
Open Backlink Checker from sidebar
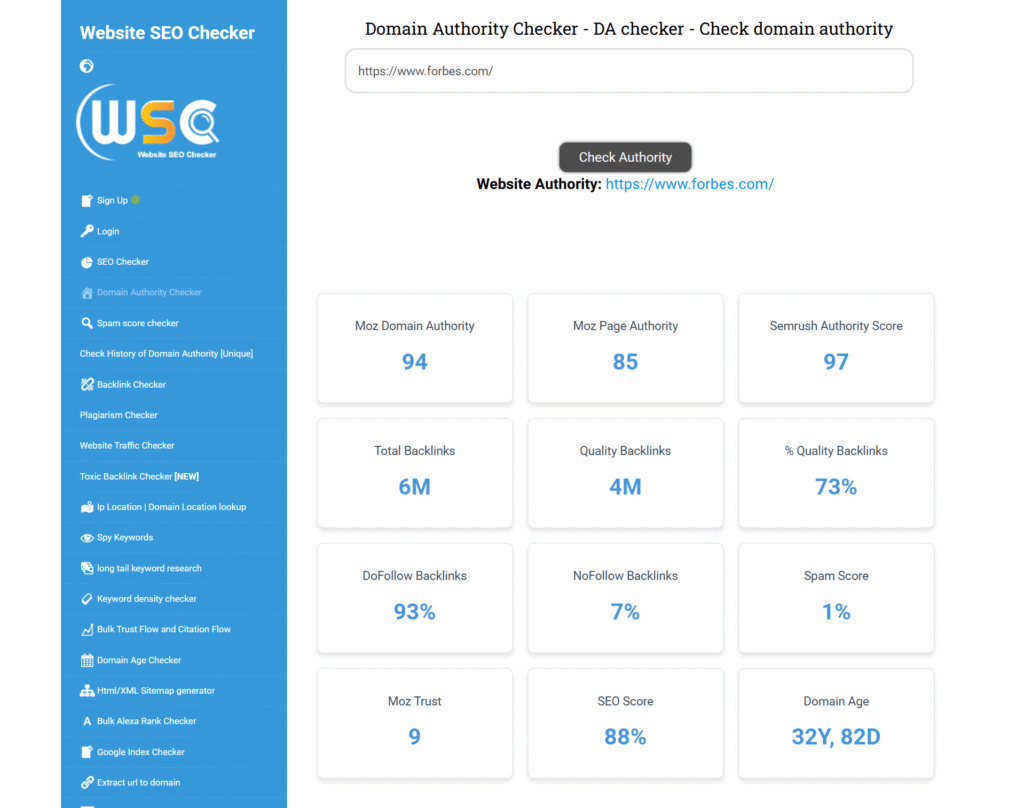[x=174, y=385]
